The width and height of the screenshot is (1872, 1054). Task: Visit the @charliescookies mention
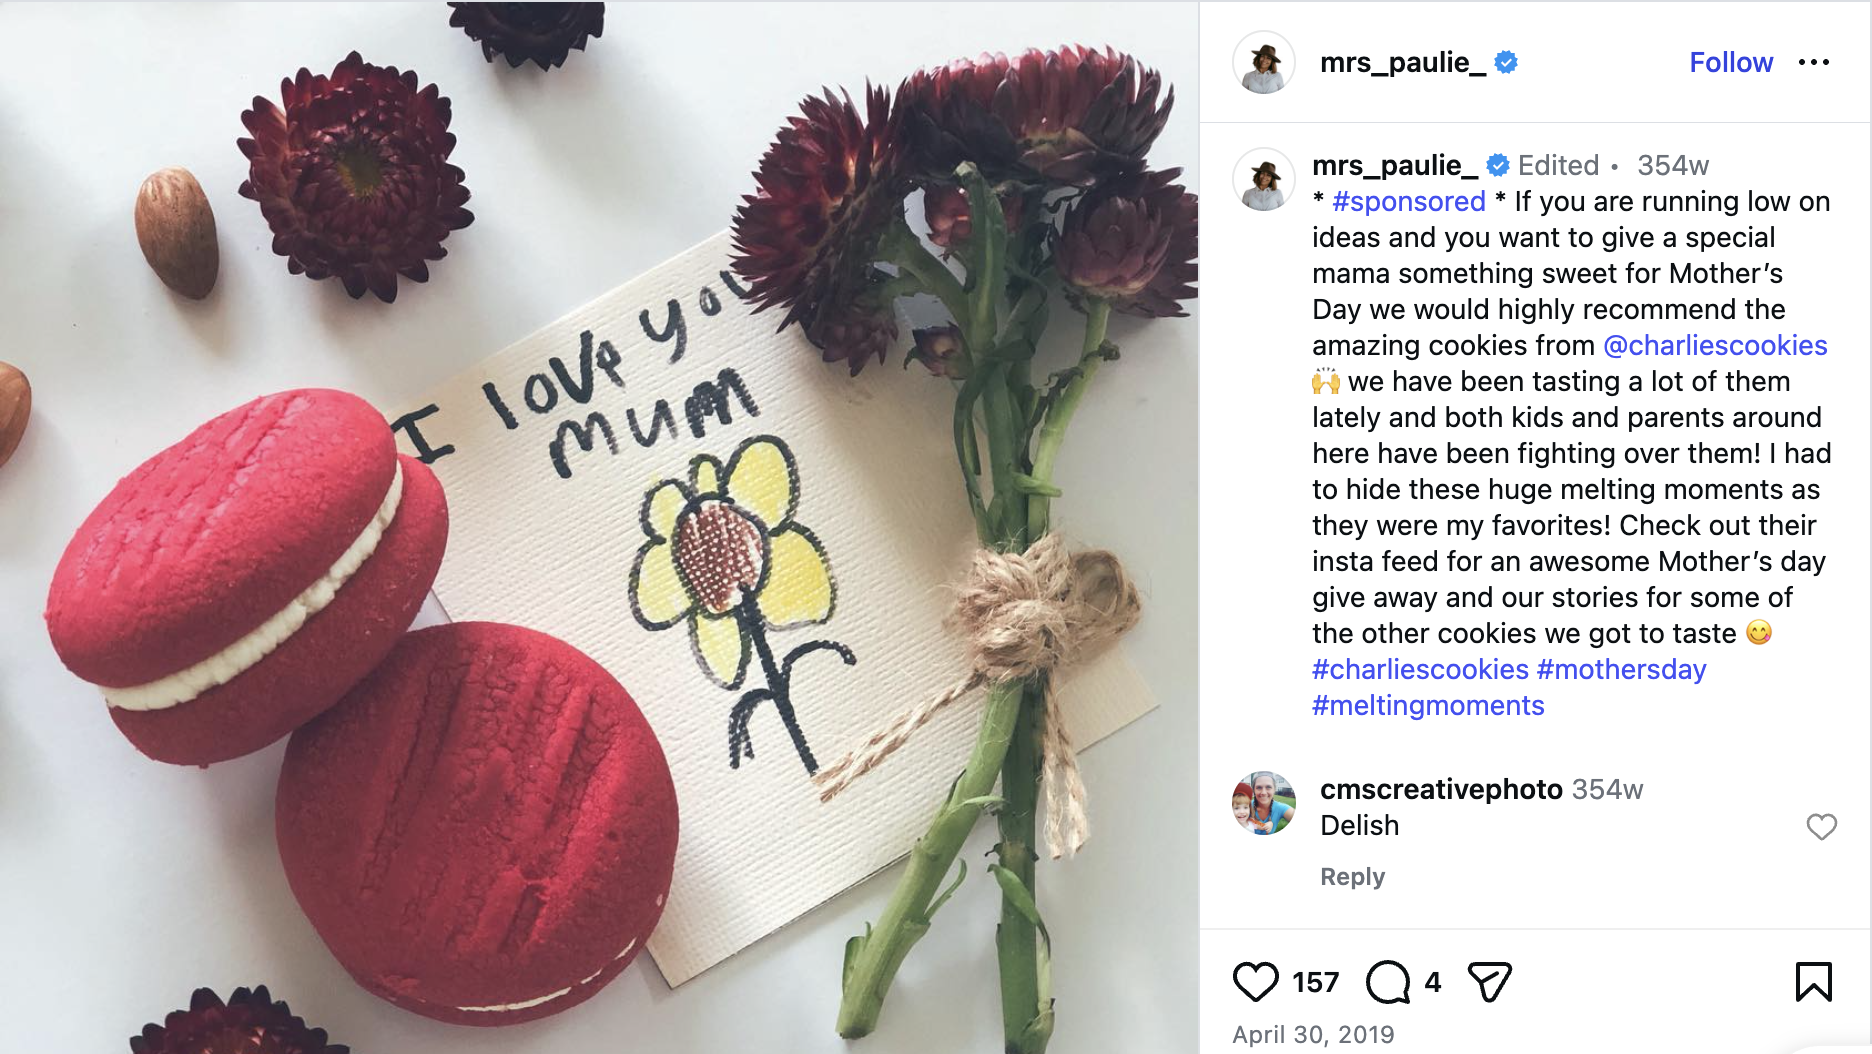tap(1715, 345)
